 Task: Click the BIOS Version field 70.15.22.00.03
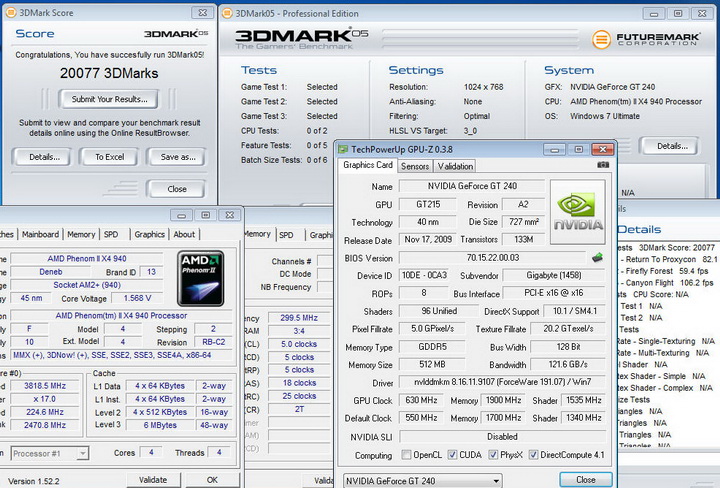point(493,258)
